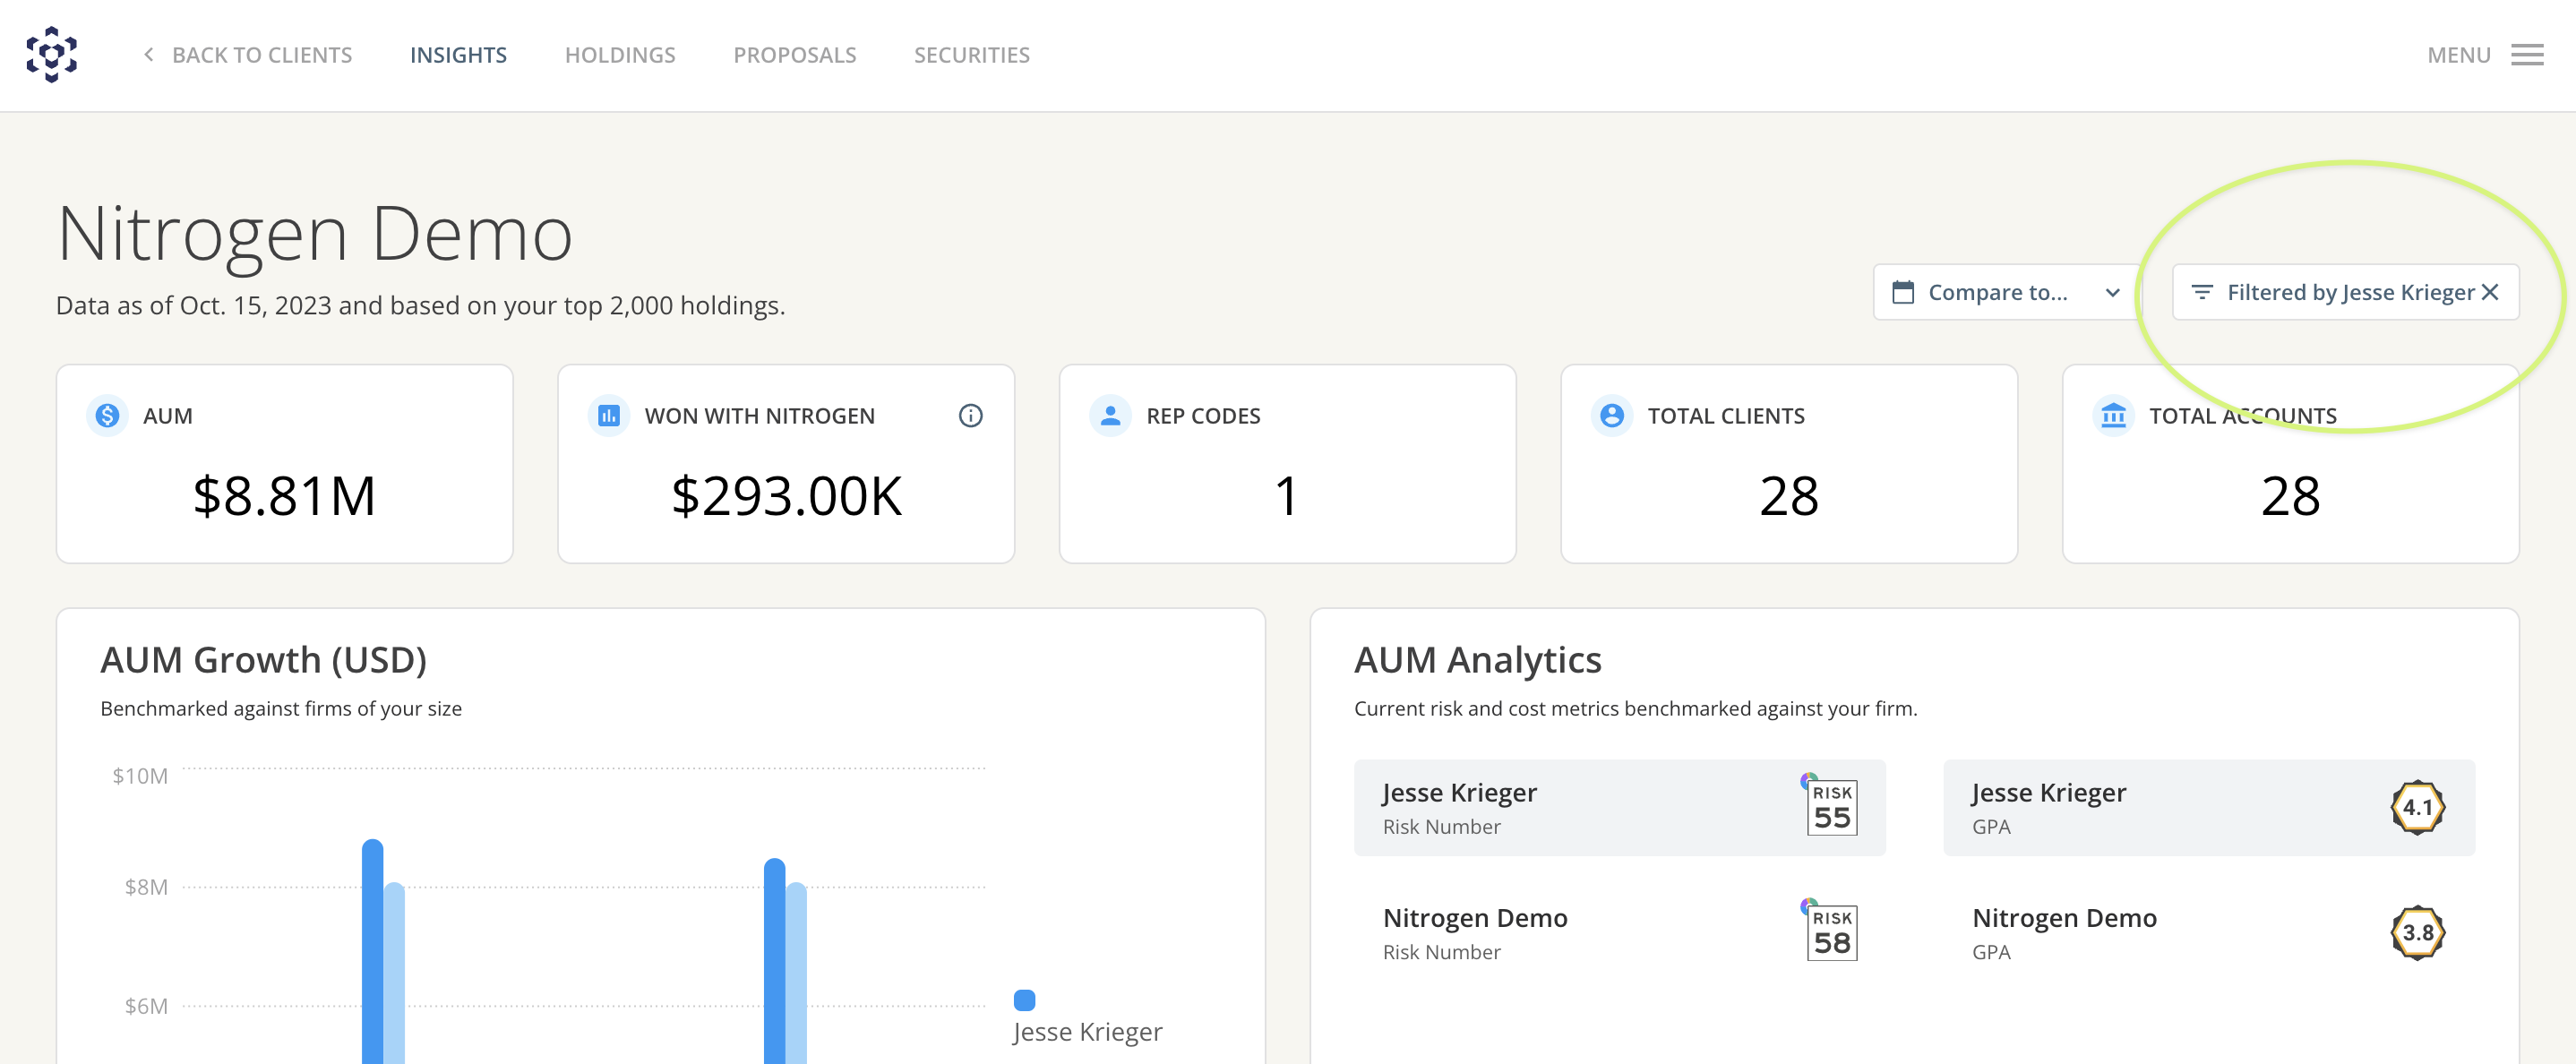This screenshot has height=1064, width=2576.
Task: Click the AUM dollar icon
Action: pyautogui.click(x=107, y=416)
